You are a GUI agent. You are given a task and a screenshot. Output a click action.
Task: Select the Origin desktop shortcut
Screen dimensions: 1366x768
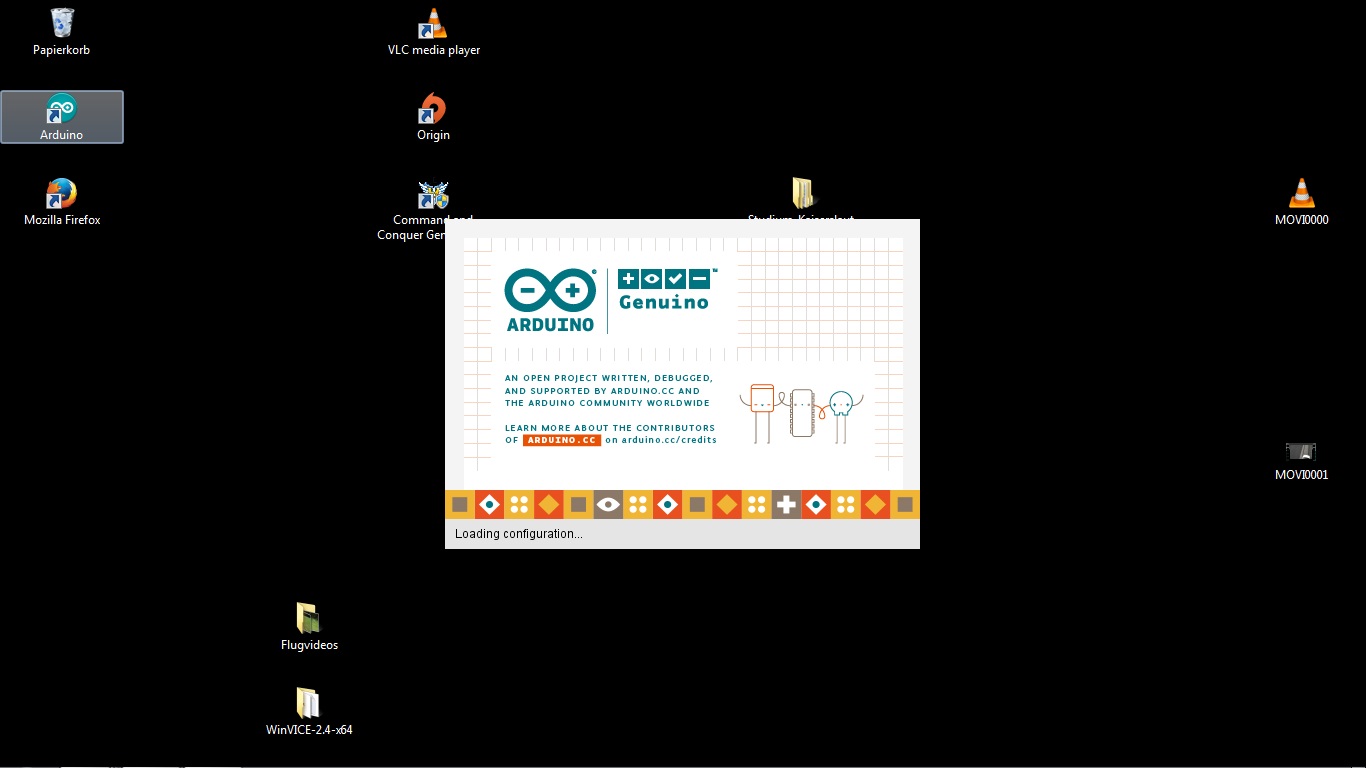(433, 117)
